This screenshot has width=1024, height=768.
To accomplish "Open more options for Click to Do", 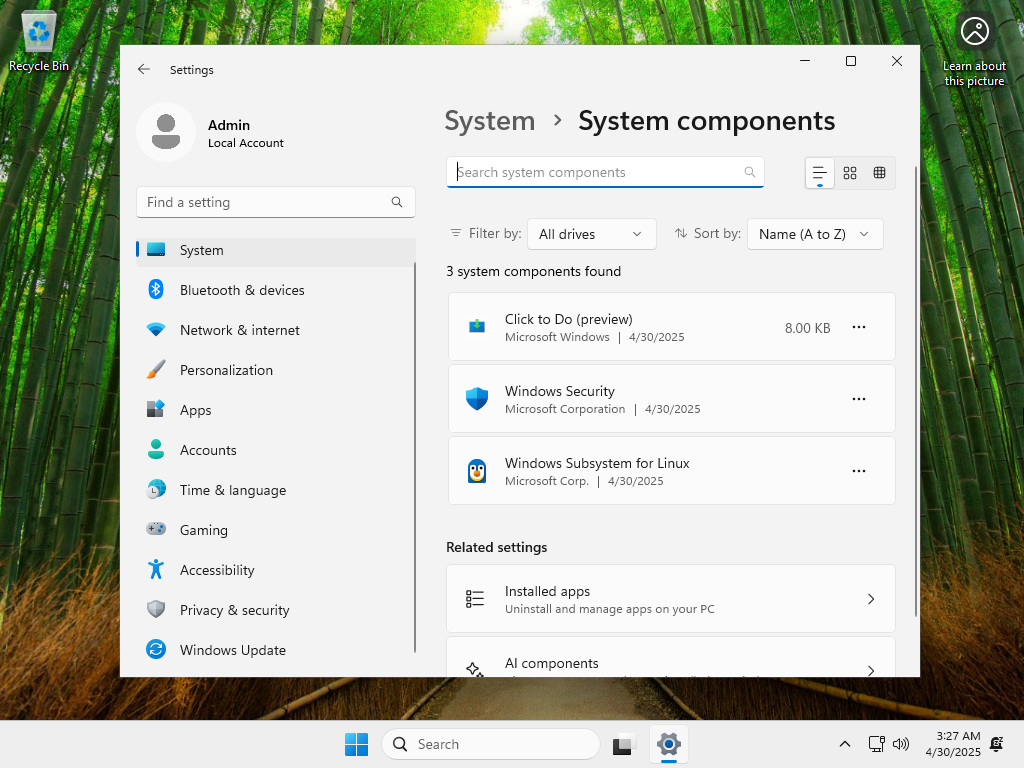I will click(x=858, y=327).
